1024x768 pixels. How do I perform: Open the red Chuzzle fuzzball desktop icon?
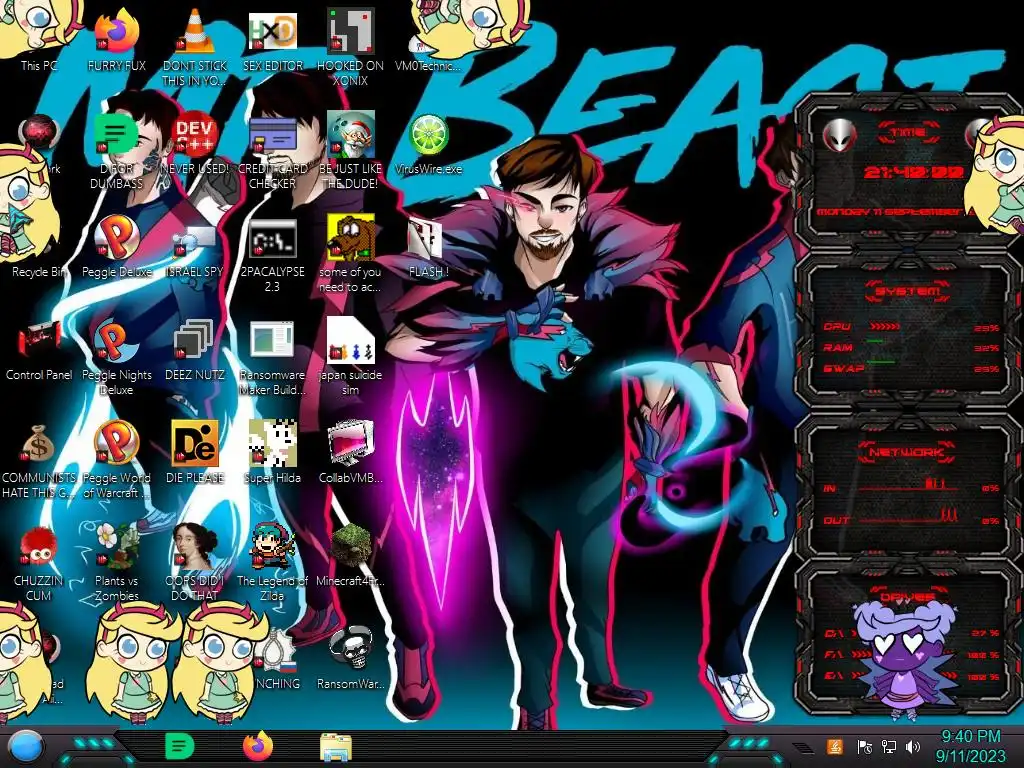tap(39, 562)
